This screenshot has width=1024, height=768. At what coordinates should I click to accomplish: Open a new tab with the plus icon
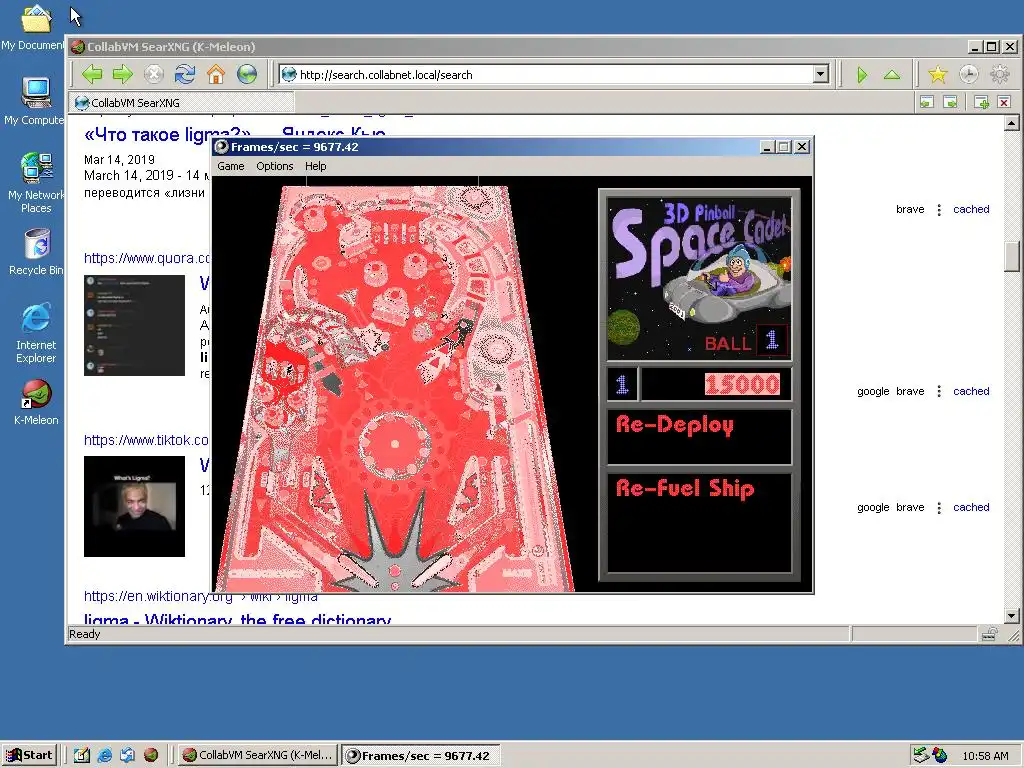[x=981, y=102]
